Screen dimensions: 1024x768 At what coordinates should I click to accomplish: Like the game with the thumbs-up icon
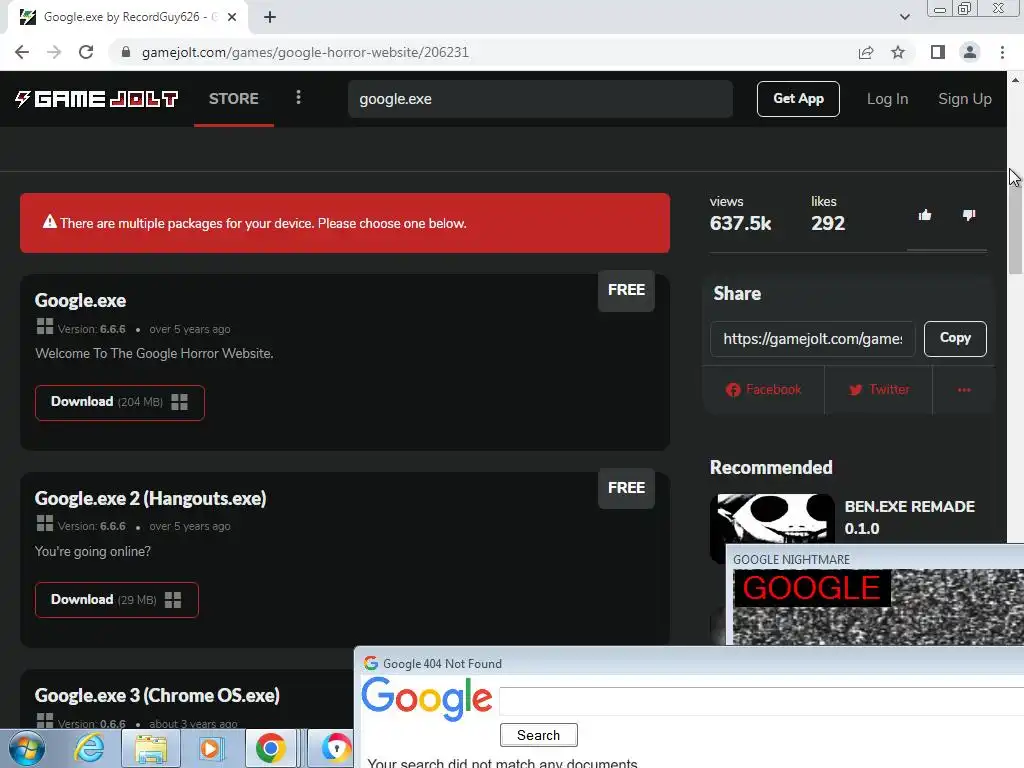pyautogui.click(x=925, y=215)
